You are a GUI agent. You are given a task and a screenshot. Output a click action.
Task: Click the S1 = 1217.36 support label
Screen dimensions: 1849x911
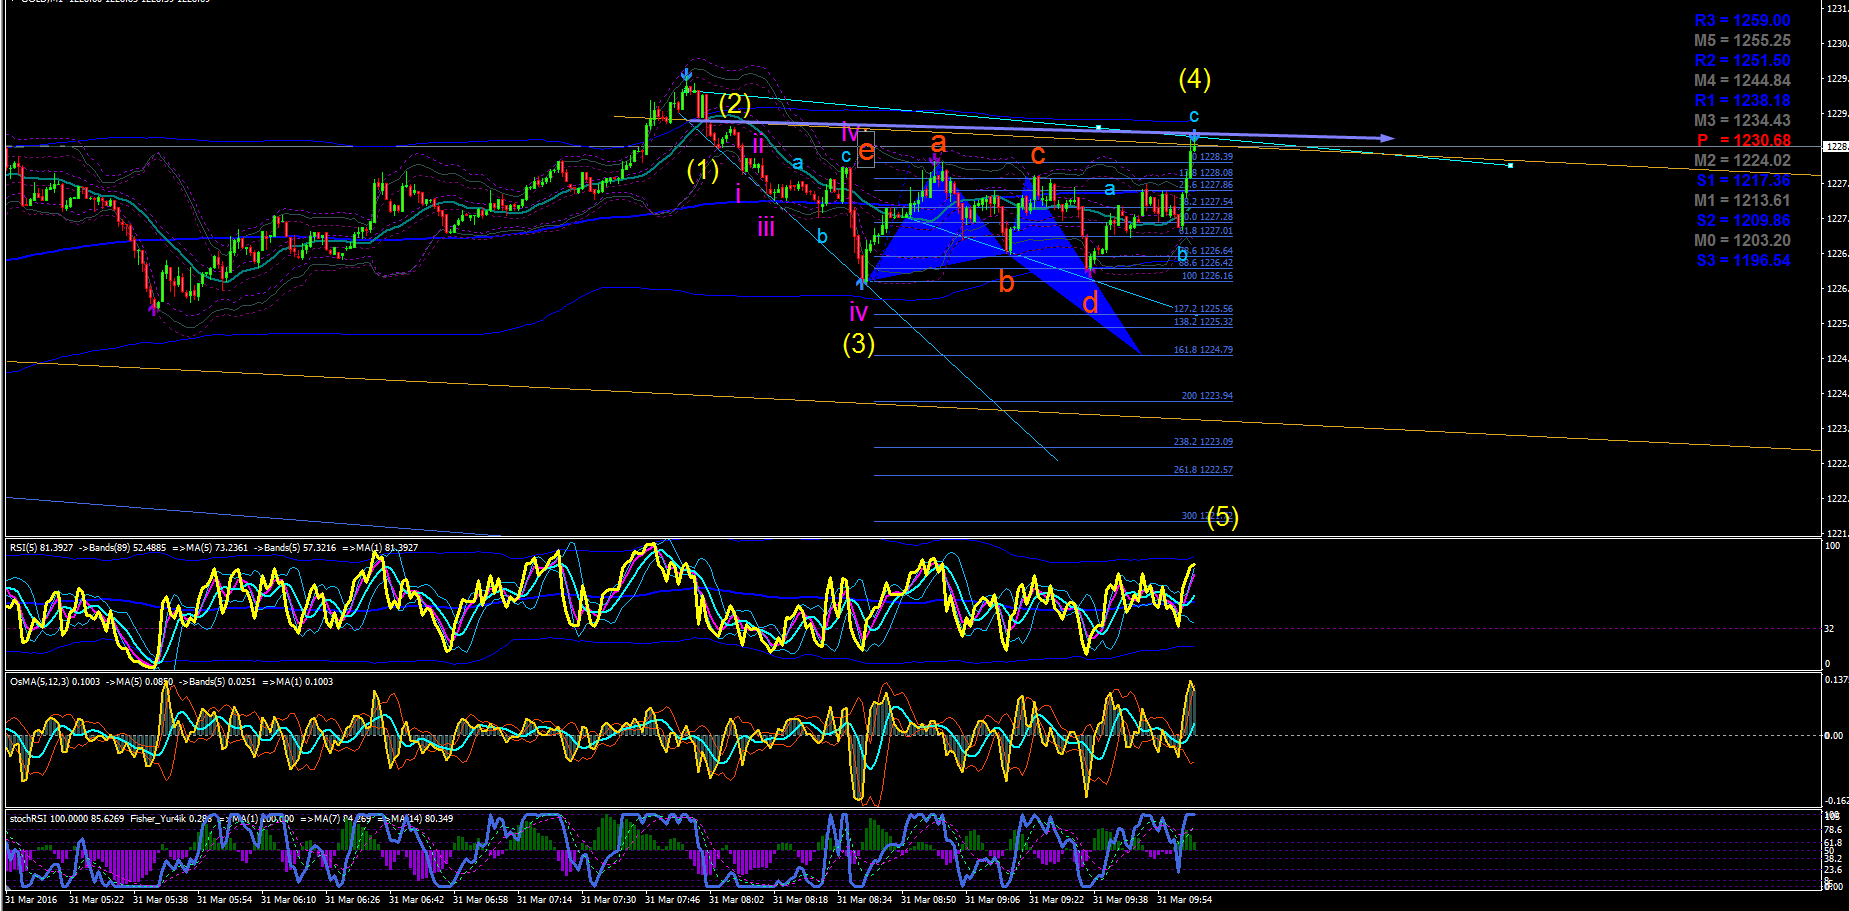1744,180
